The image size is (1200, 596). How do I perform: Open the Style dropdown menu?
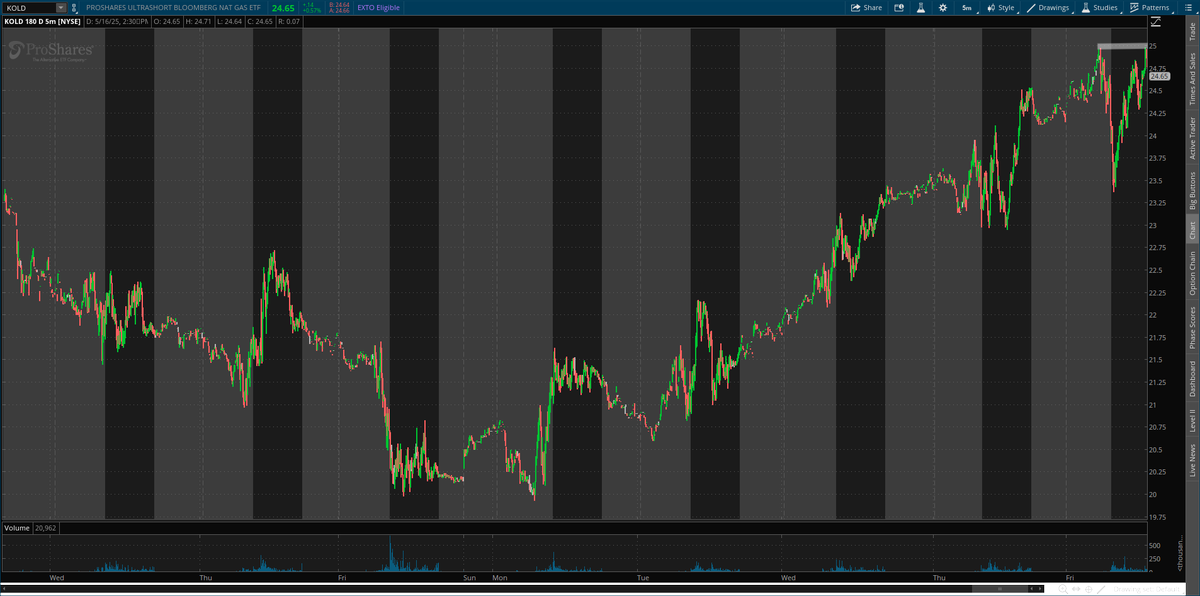pos(1003,7)
